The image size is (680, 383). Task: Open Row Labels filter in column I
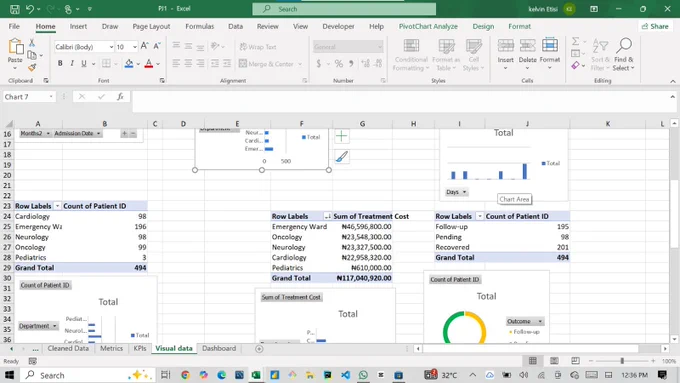click(480, 216)
